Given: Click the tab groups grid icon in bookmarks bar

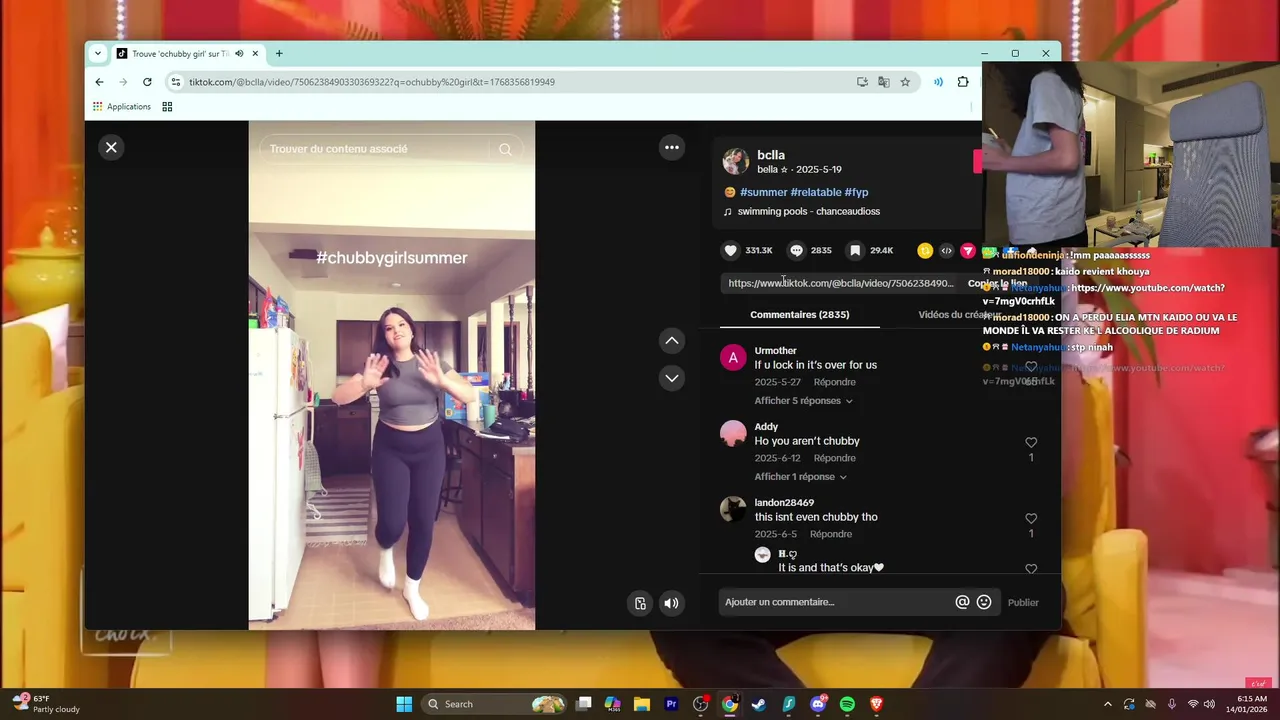Looking at the screenshot, I should pyautogui.click(x=167, y=107).
